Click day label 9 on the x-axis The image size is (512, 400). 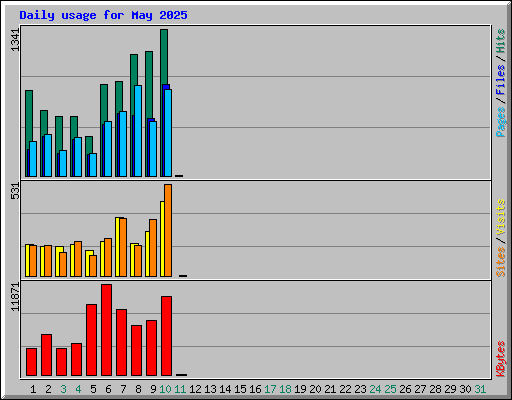tap(153, 389)
